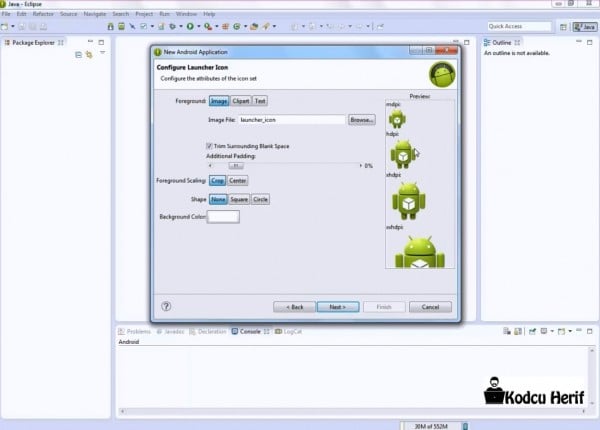
Task: Open the New file dropdown arrow
Action: point(13,26)
